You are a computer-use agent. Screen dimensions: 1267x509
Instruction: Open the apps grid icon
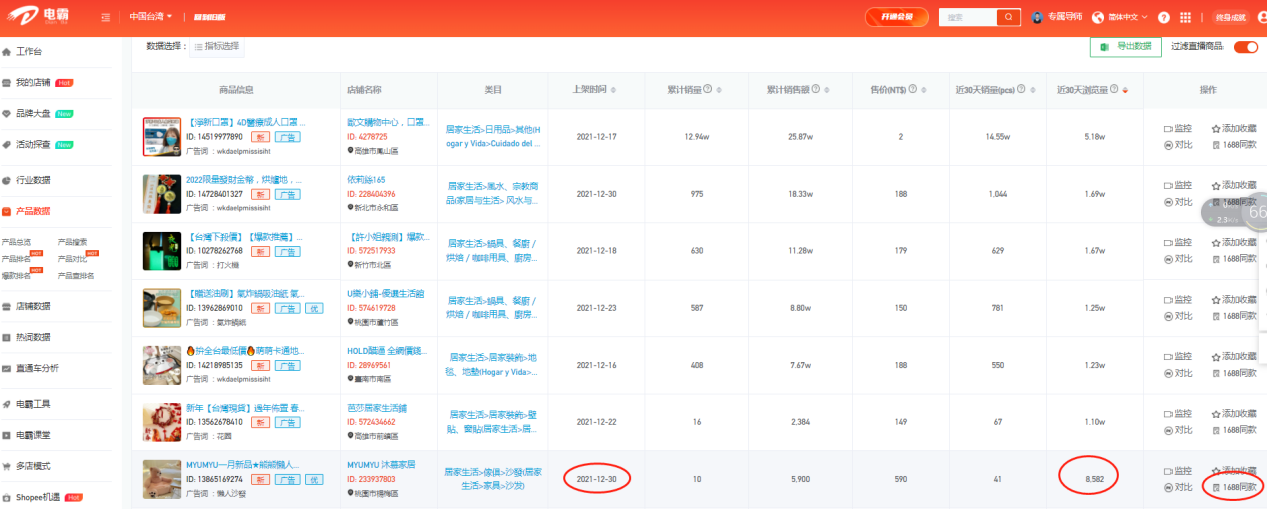pos(1186,17)
